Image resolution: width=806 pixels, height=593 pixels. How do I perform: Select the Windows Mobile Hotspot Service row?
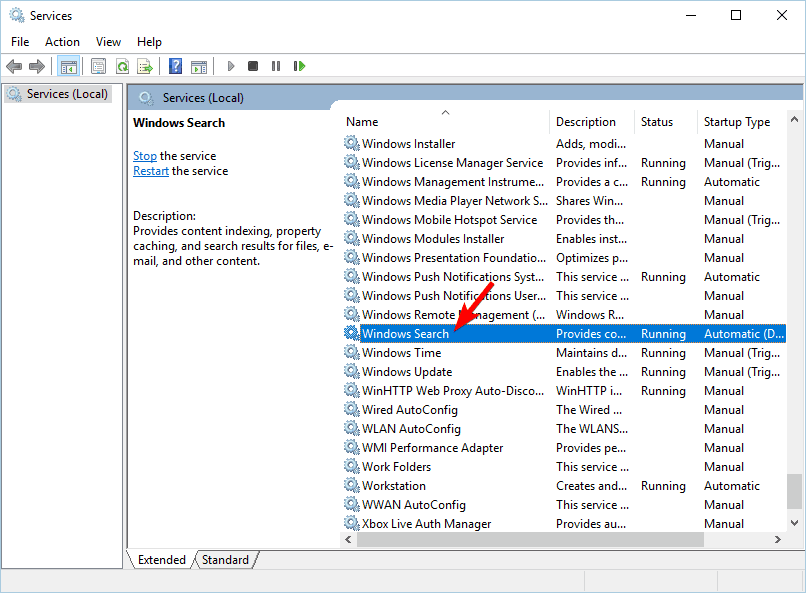point(564,219)
